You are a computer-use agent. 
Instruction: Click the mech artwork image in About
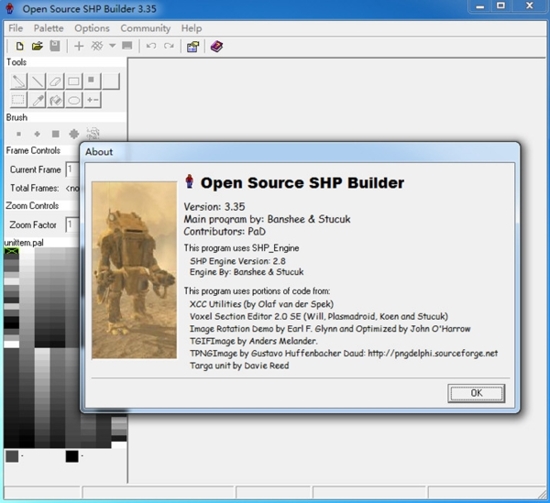pos(134,270)
